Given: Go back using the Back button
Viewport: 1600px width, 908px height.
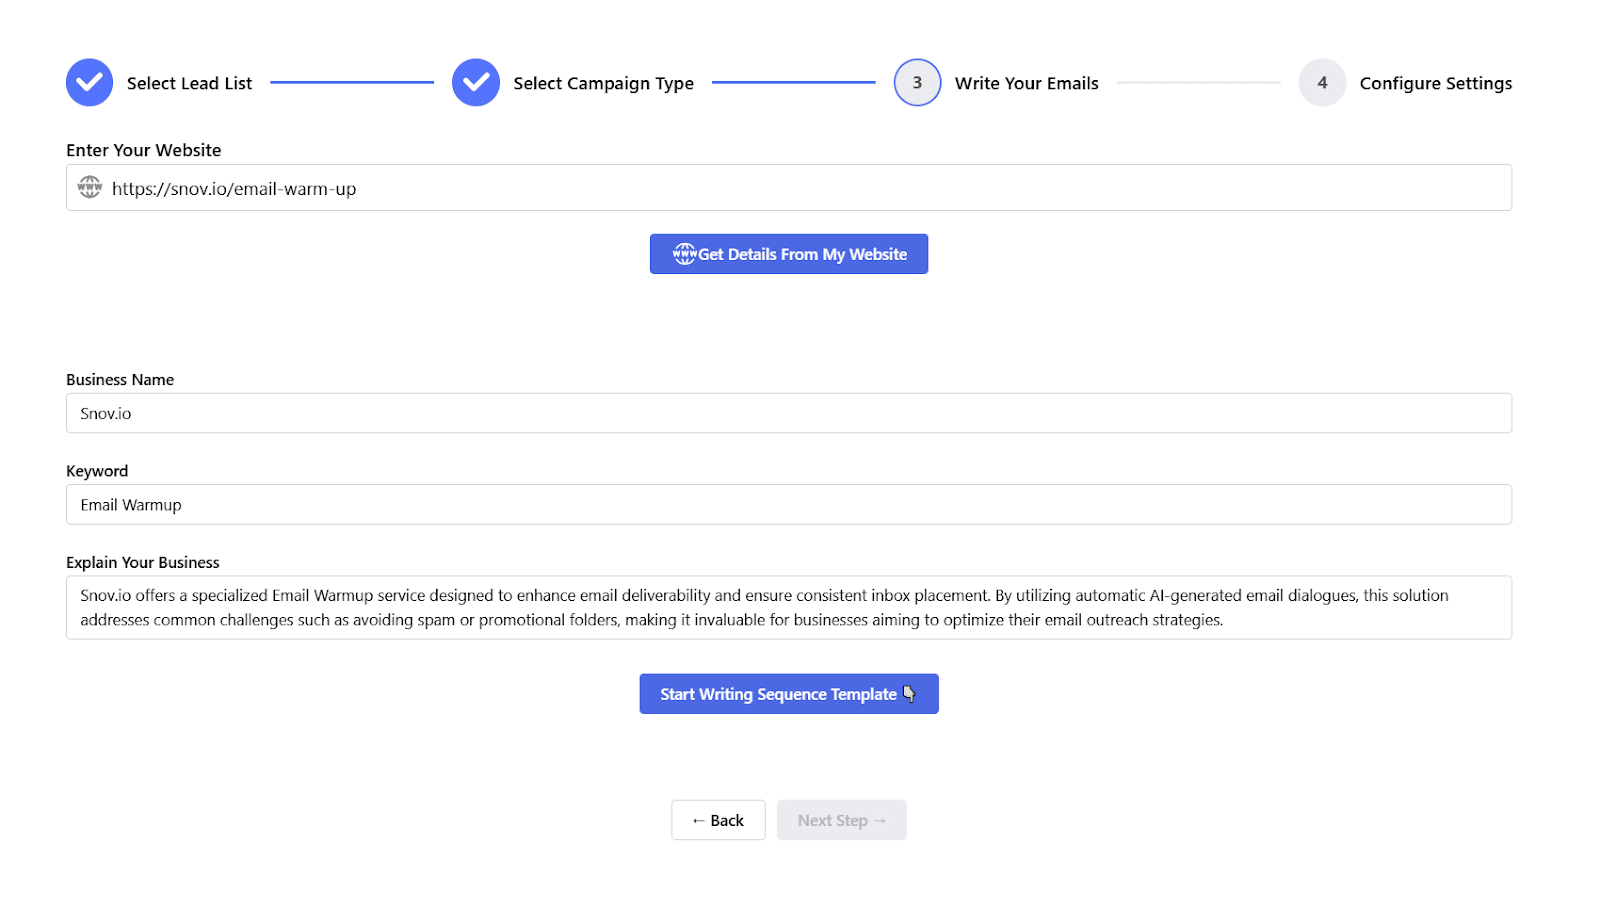Looking at the screenshot, I should [718, 819].
